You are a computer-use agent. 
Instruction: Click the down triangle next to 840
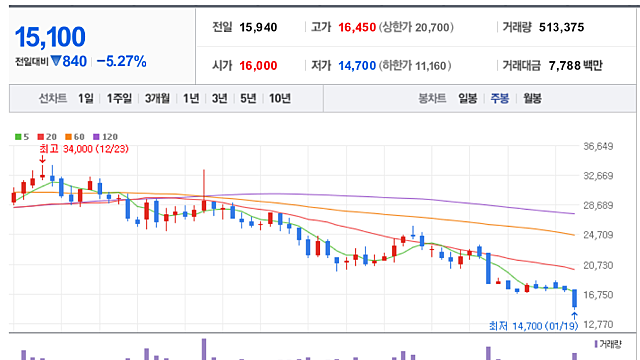(56, 61)
